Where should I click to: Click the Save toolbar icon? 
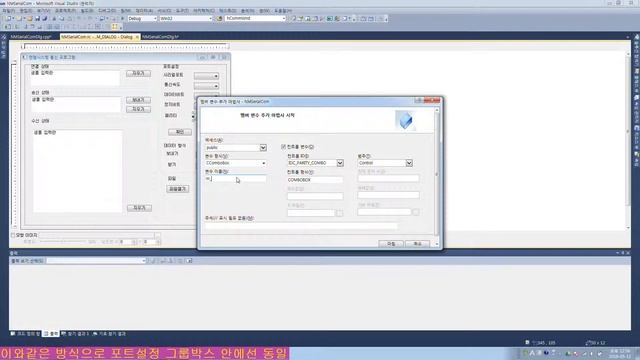coord(38,18)
